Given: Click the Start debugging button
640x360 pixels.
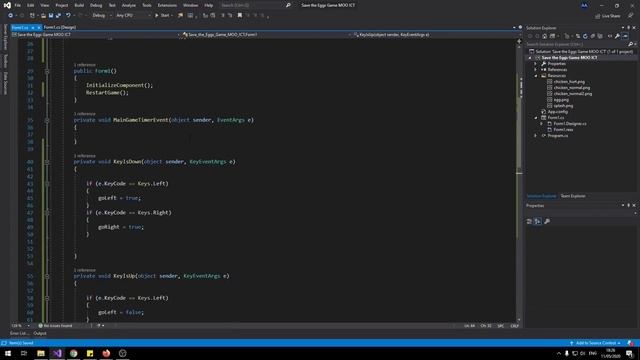Looking at the screenshot, I should (x=162, y=16).
